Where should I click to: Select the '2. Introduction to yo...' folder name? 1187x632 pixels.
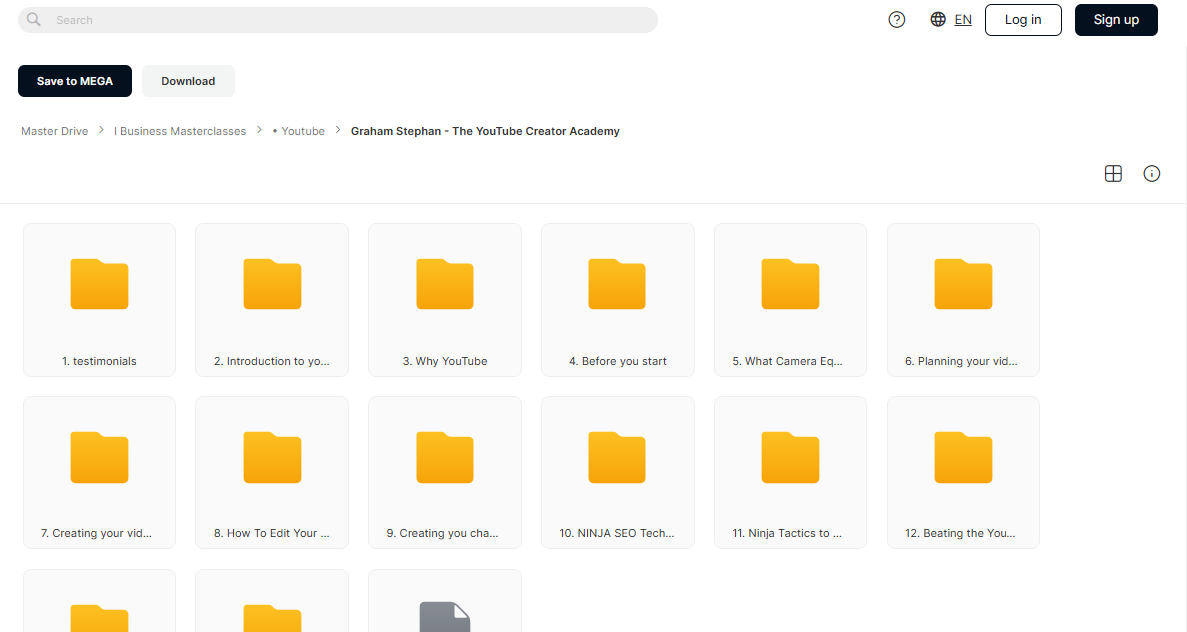(x=272, y=361)
